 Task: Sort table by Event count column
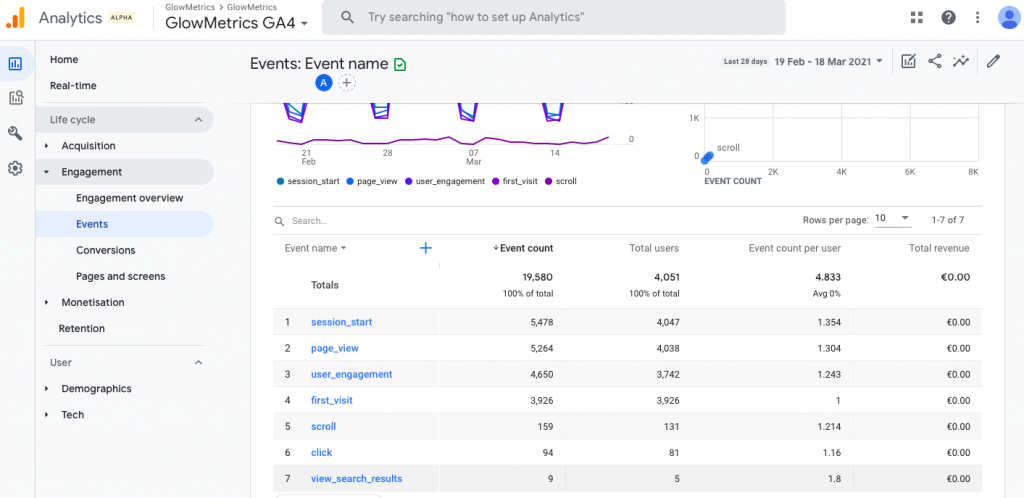tap(525, 248)
